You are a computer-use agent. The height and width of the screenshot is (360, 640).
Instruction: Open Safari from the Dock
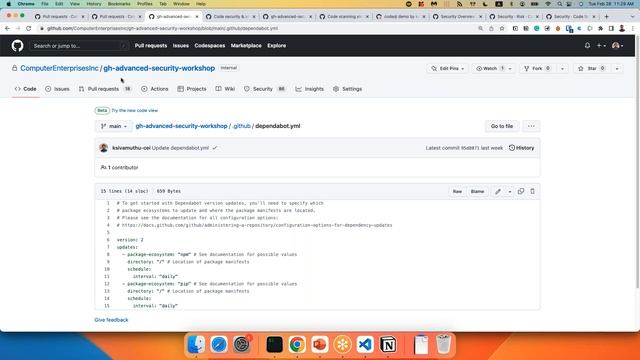pyautogui.click(x=219, y=344)
